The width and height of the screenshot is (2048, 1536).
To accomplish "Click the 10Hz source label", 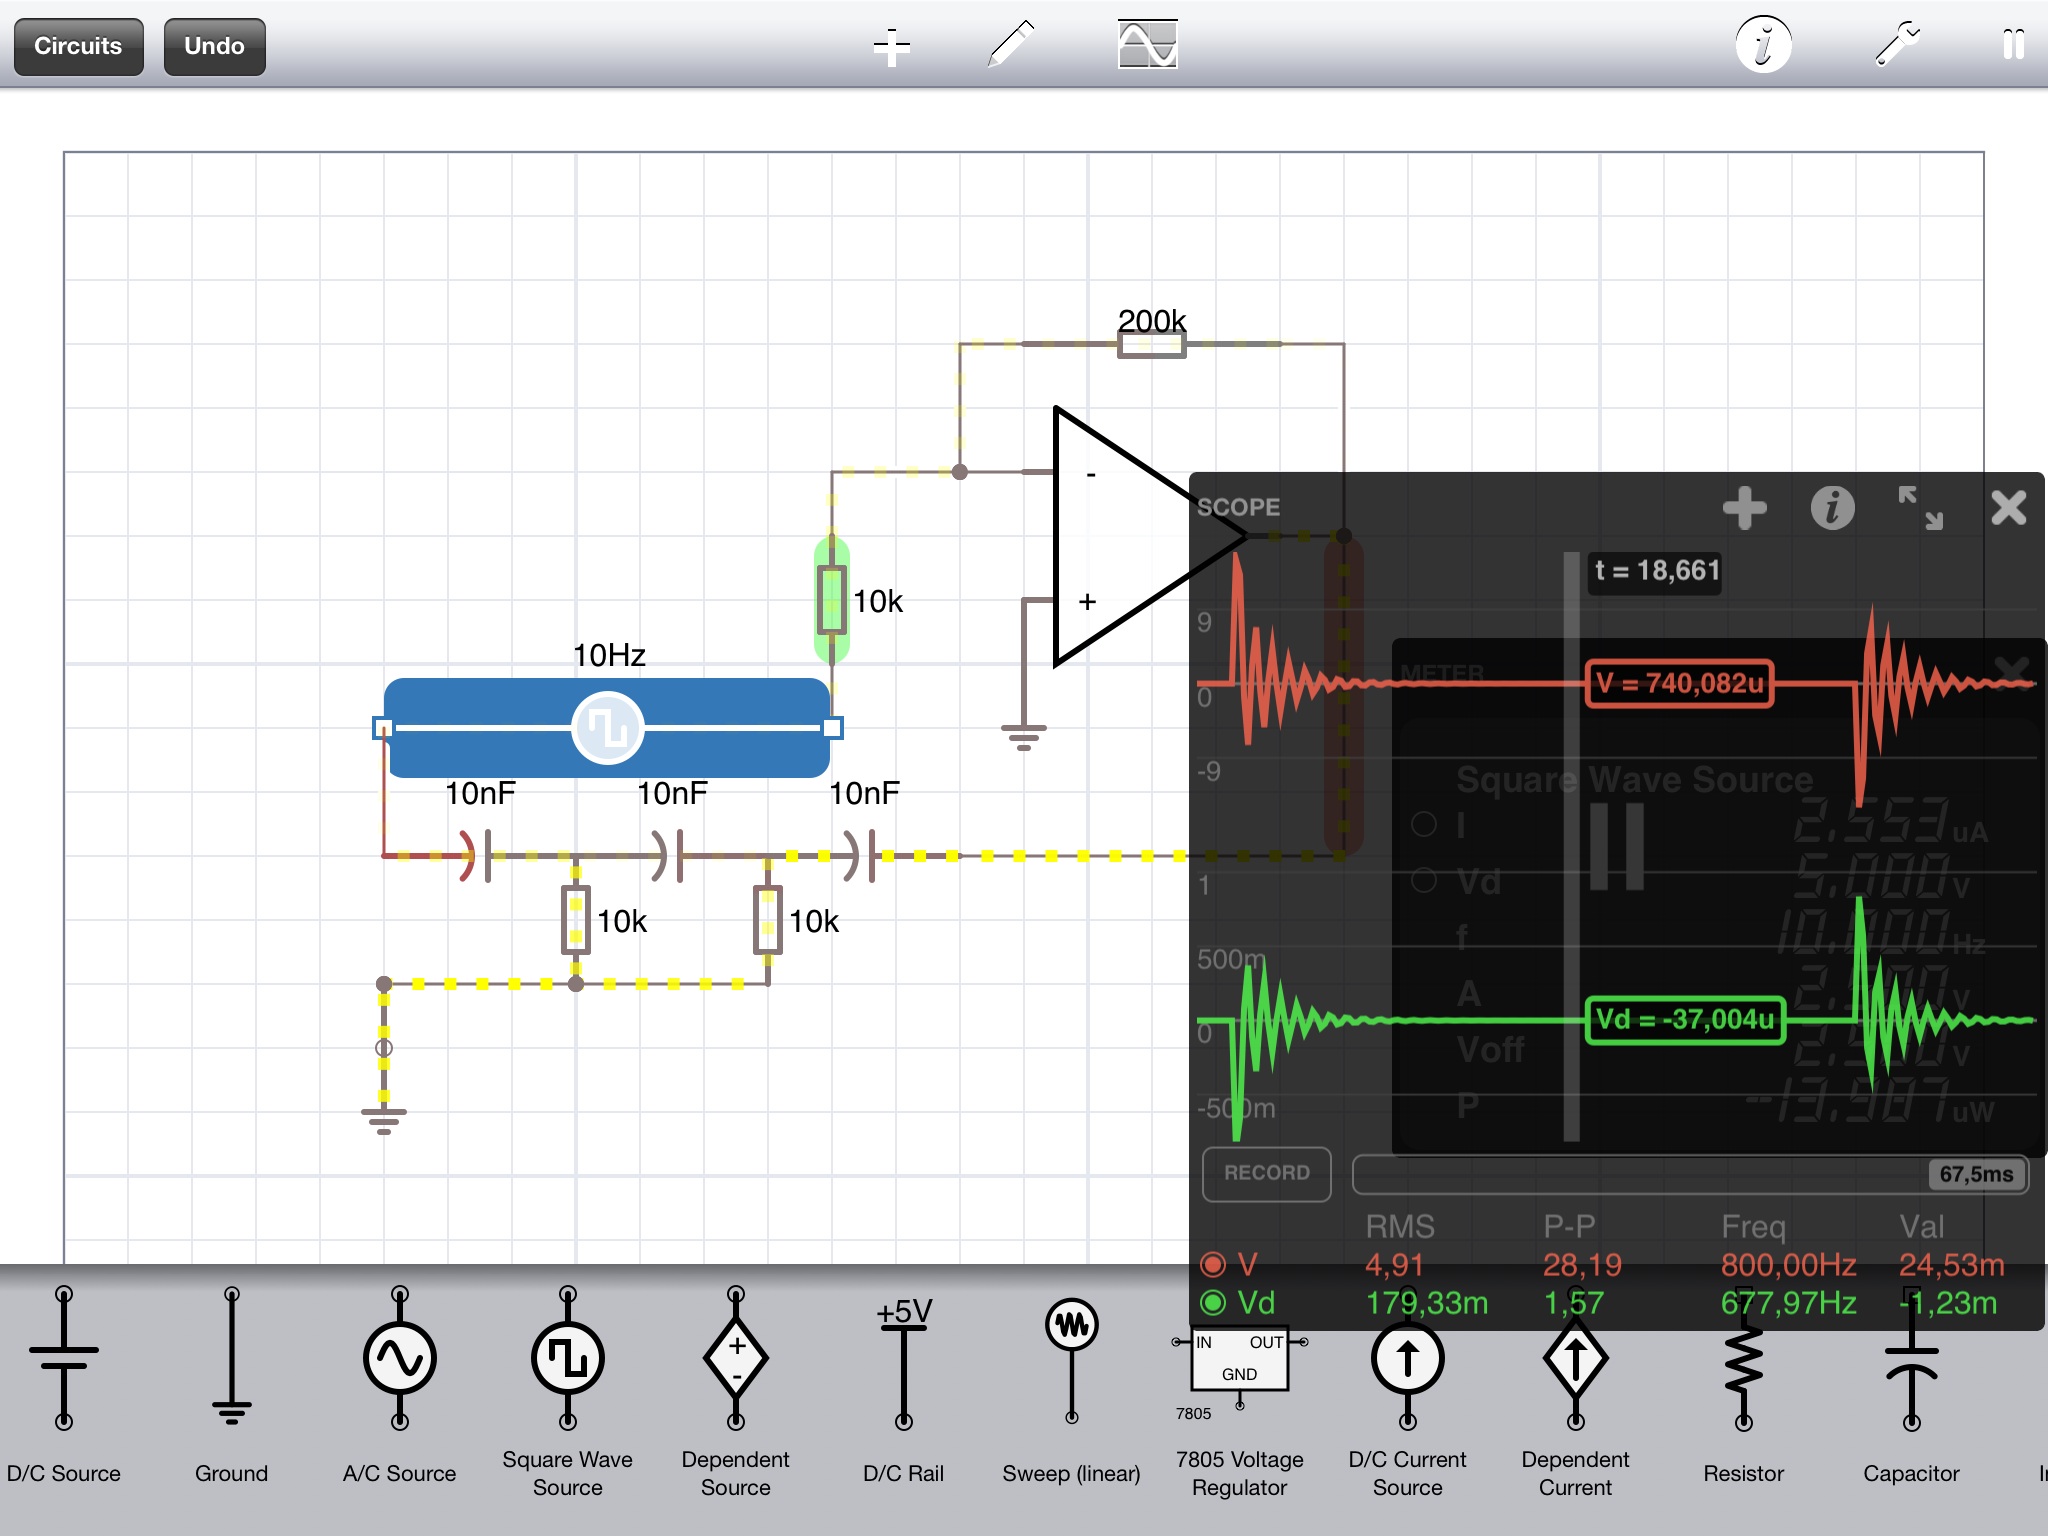I will point(609,656).
